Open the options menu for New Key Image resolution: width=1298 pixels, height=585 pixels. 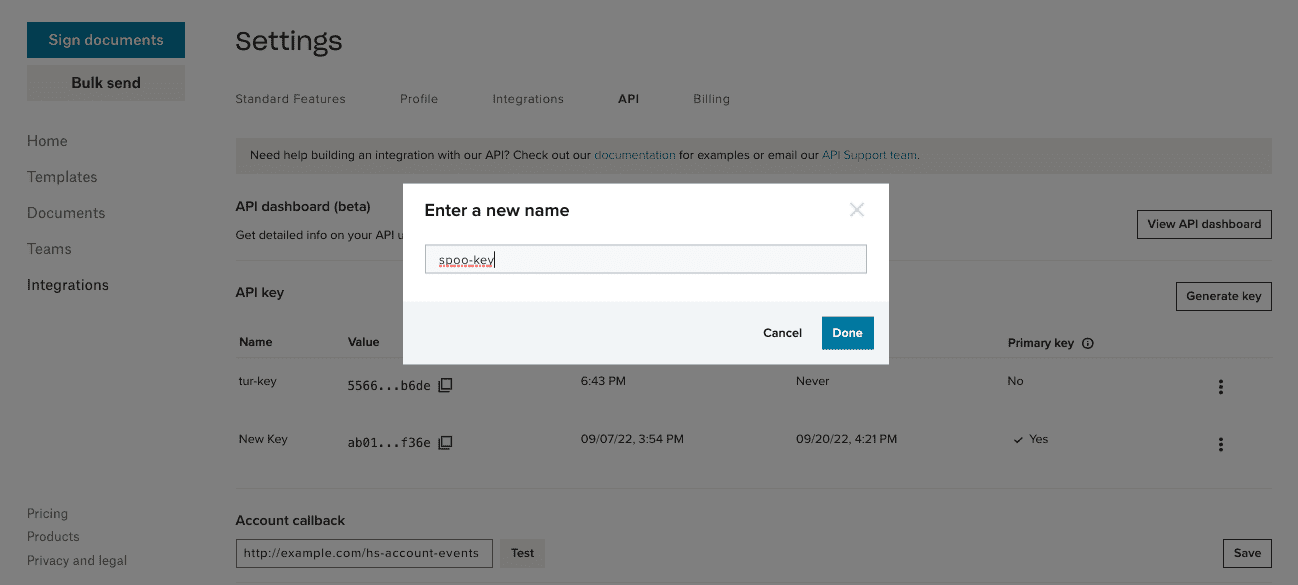pyautogui.click(x=1221, y=444)
